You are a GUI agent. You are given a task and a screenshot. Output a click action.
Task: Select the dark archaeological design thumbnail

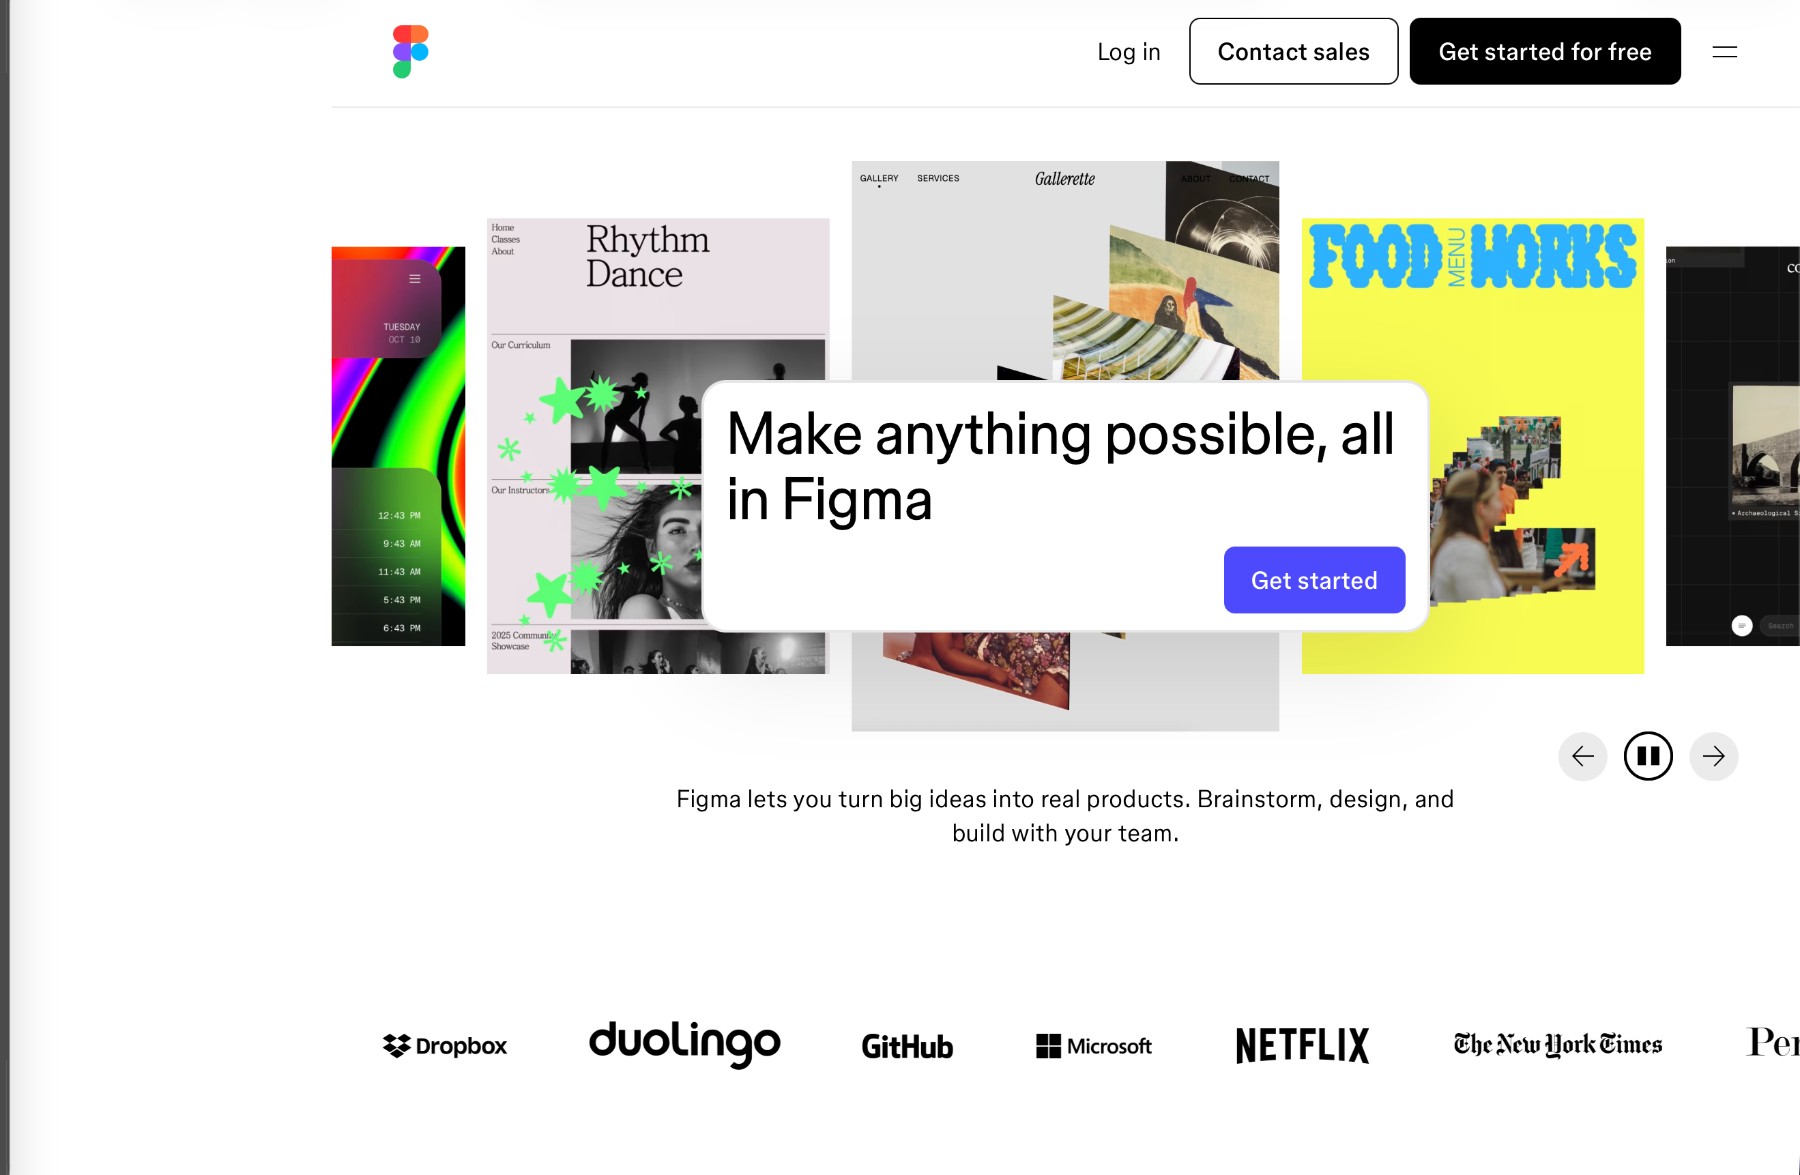tap(1732, 446)
